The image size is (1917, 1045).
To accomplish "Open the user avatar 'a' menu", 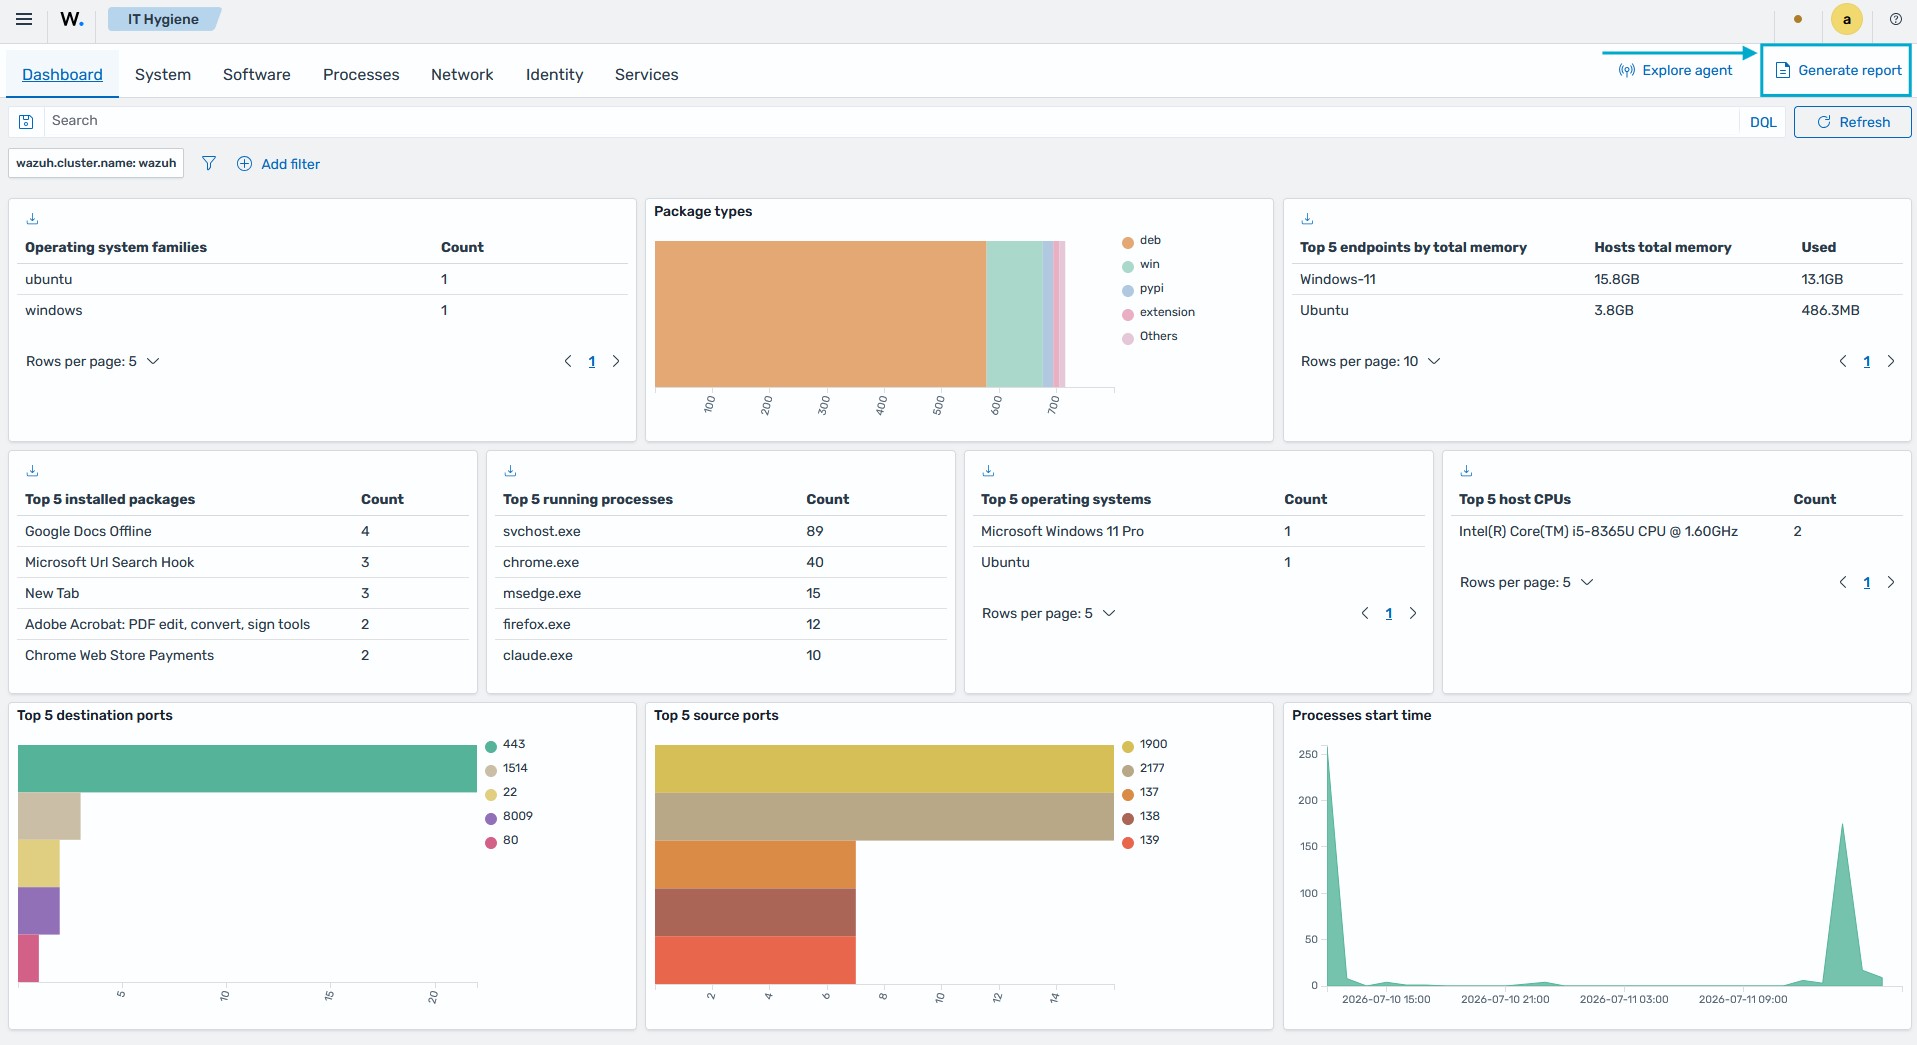I will pos(1846,19).
